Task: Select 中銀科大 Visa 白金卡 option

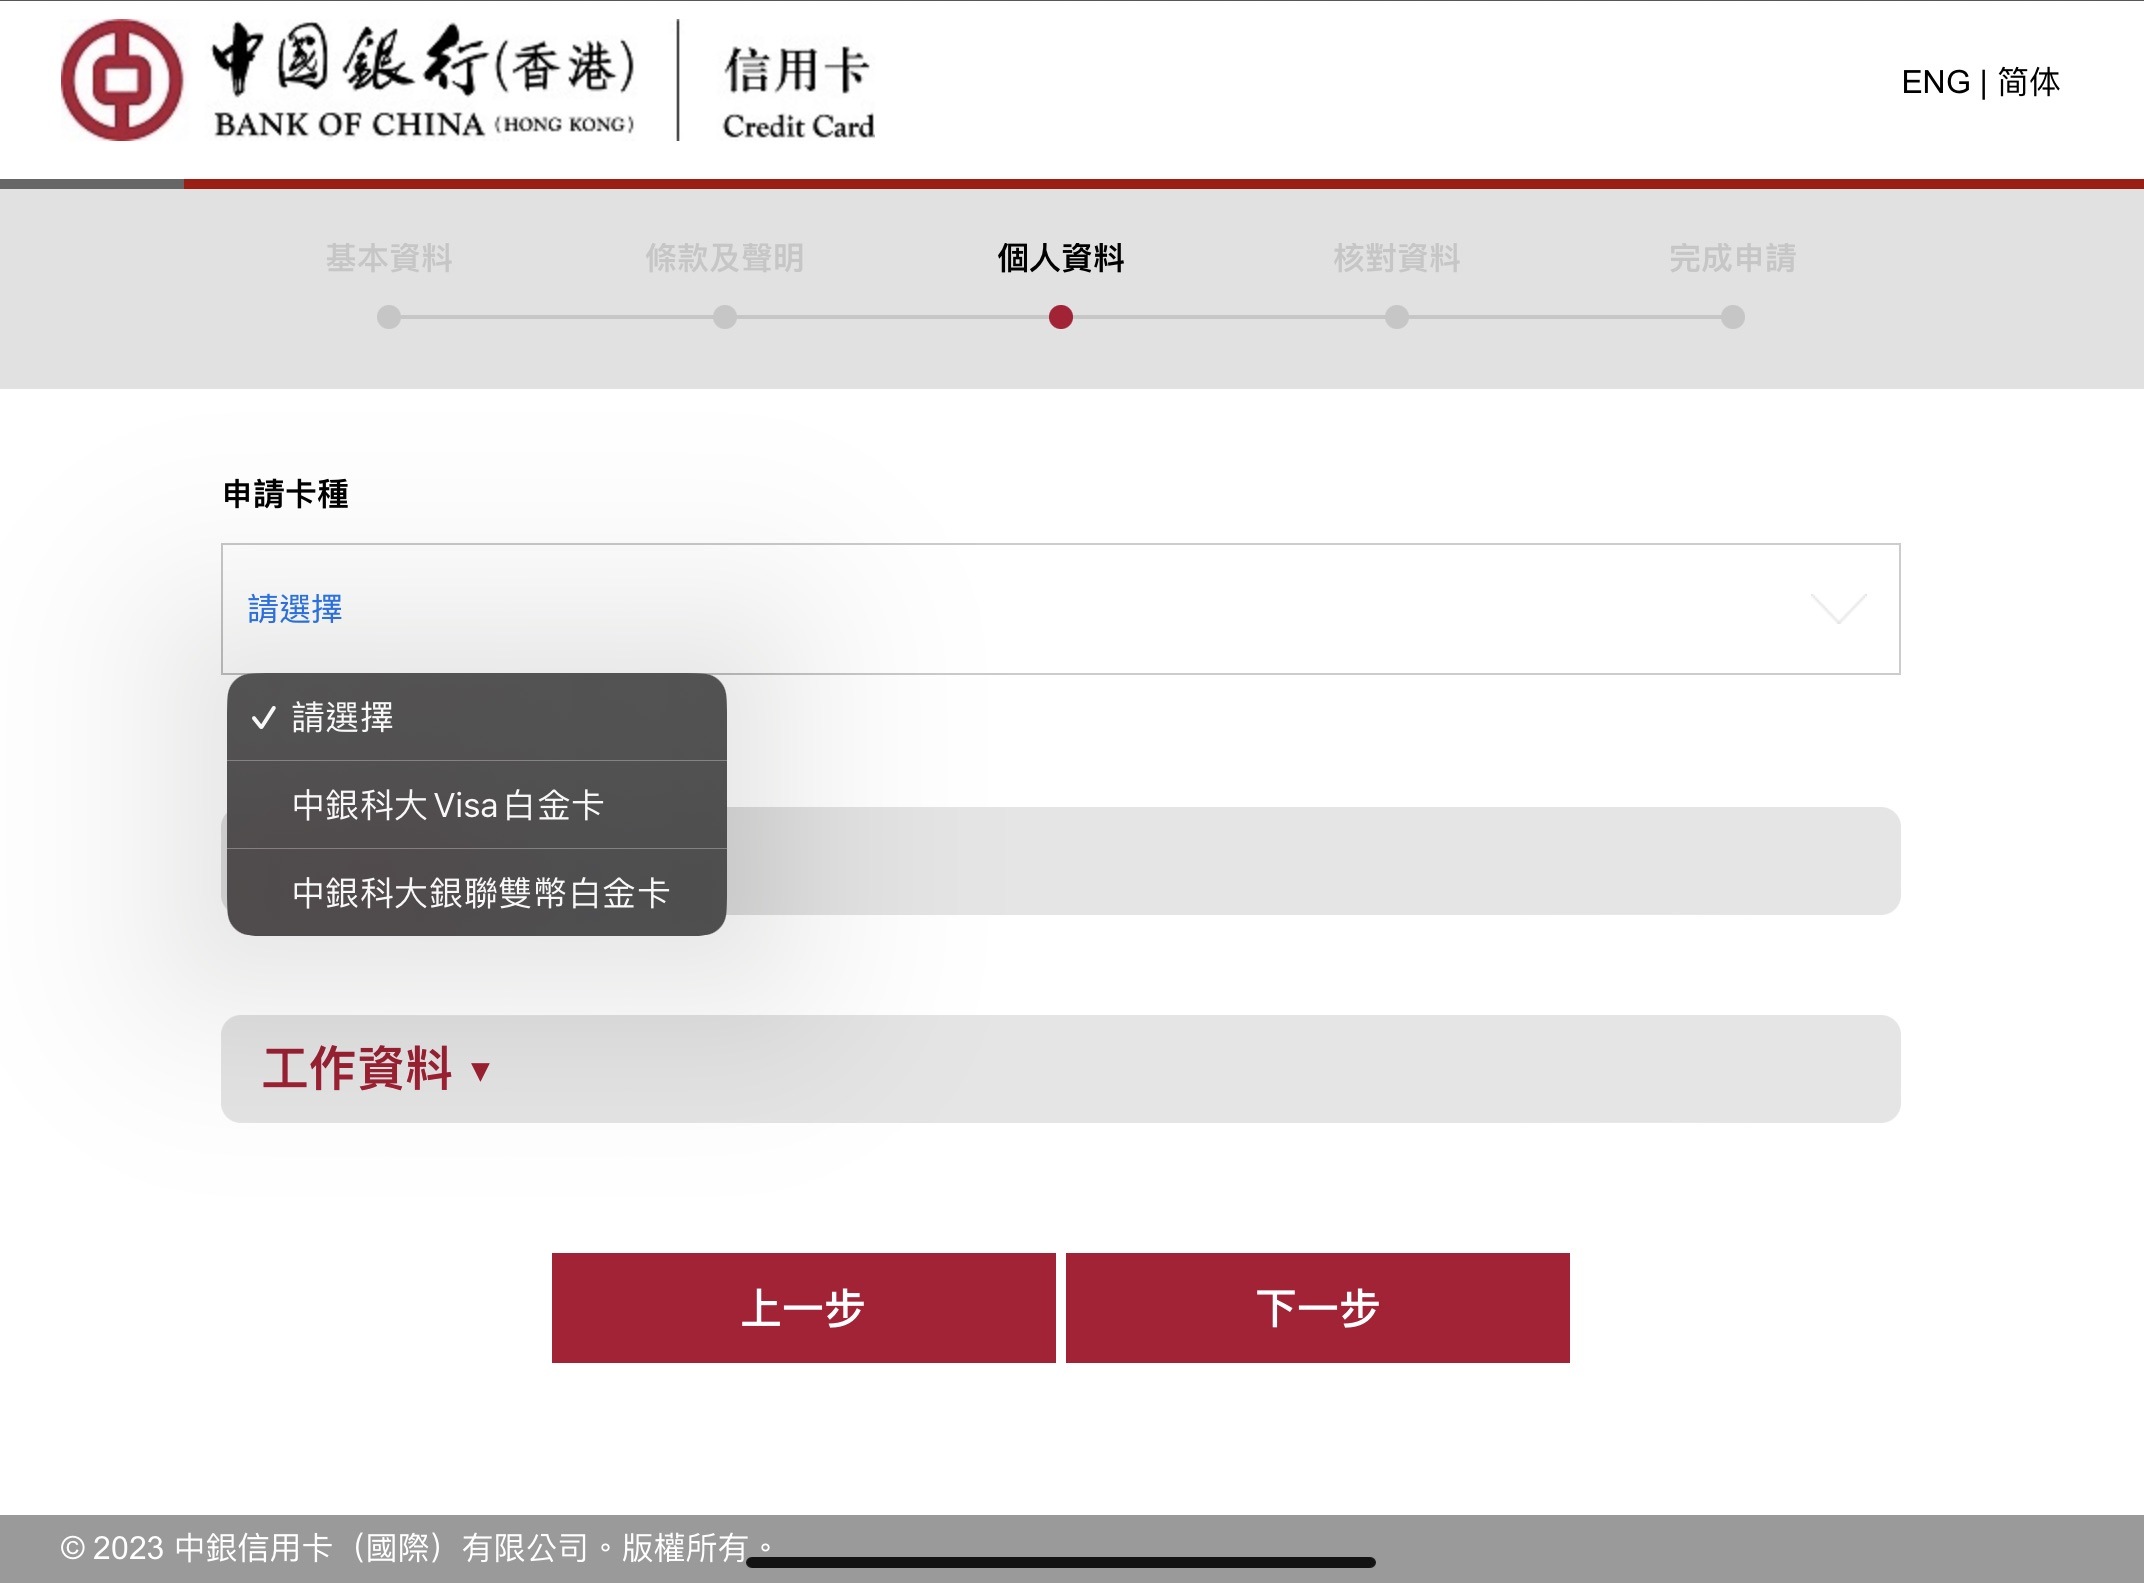Action: pos(476,805)
